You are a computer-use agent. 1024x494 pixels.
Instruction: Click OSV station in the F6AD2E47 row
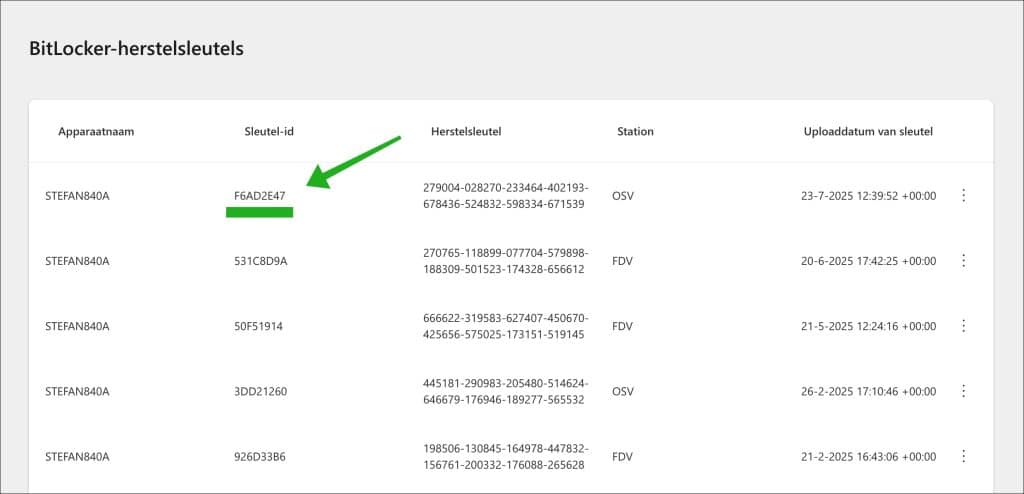click(x=622, y=195)
